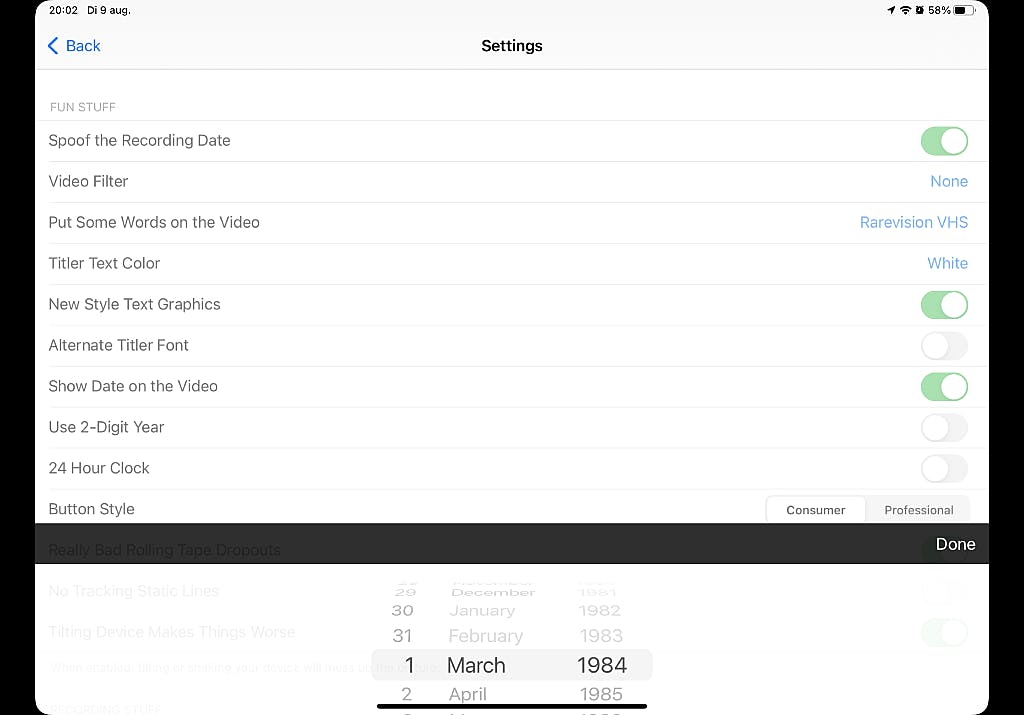This screenshot has height=715, width=1024.
Task: Tap the location arrow status icon
Action: tap(891, 10)
